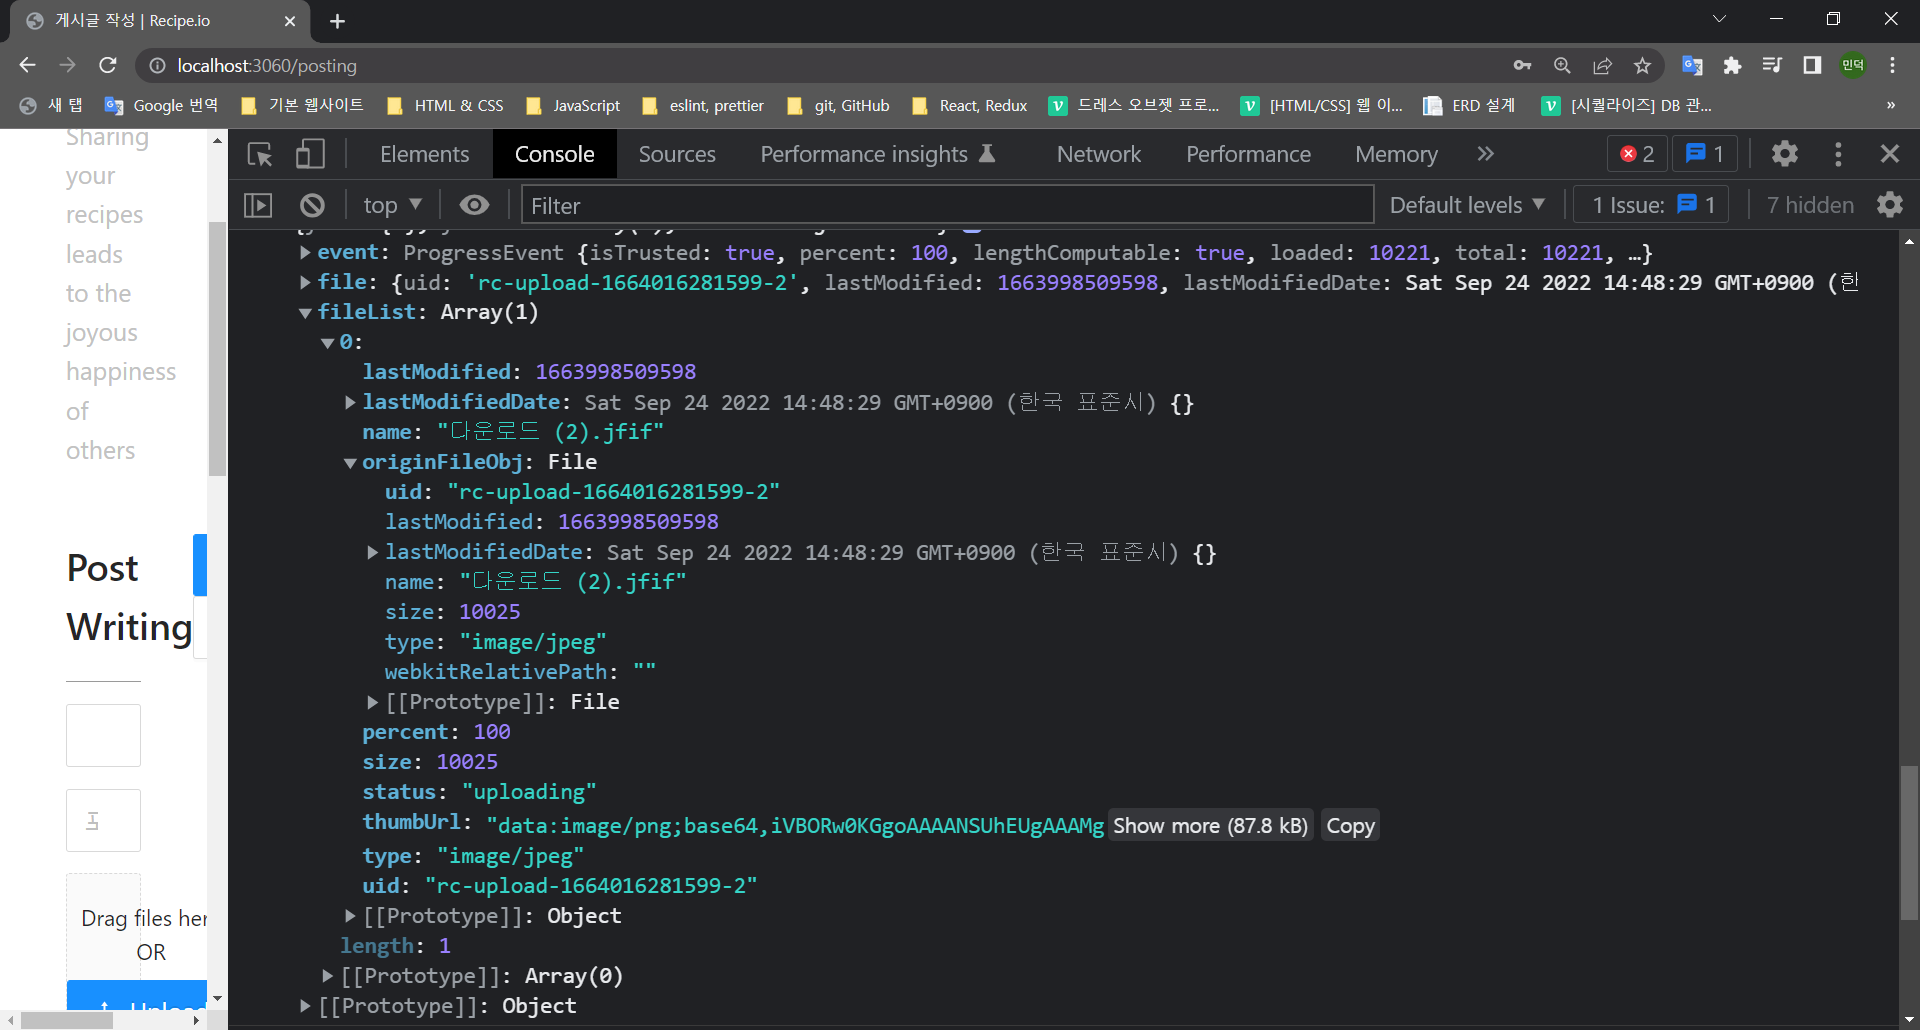Open the React, Redux bookmark folder
The image size is (1920, 1030).
pos(970,105)
